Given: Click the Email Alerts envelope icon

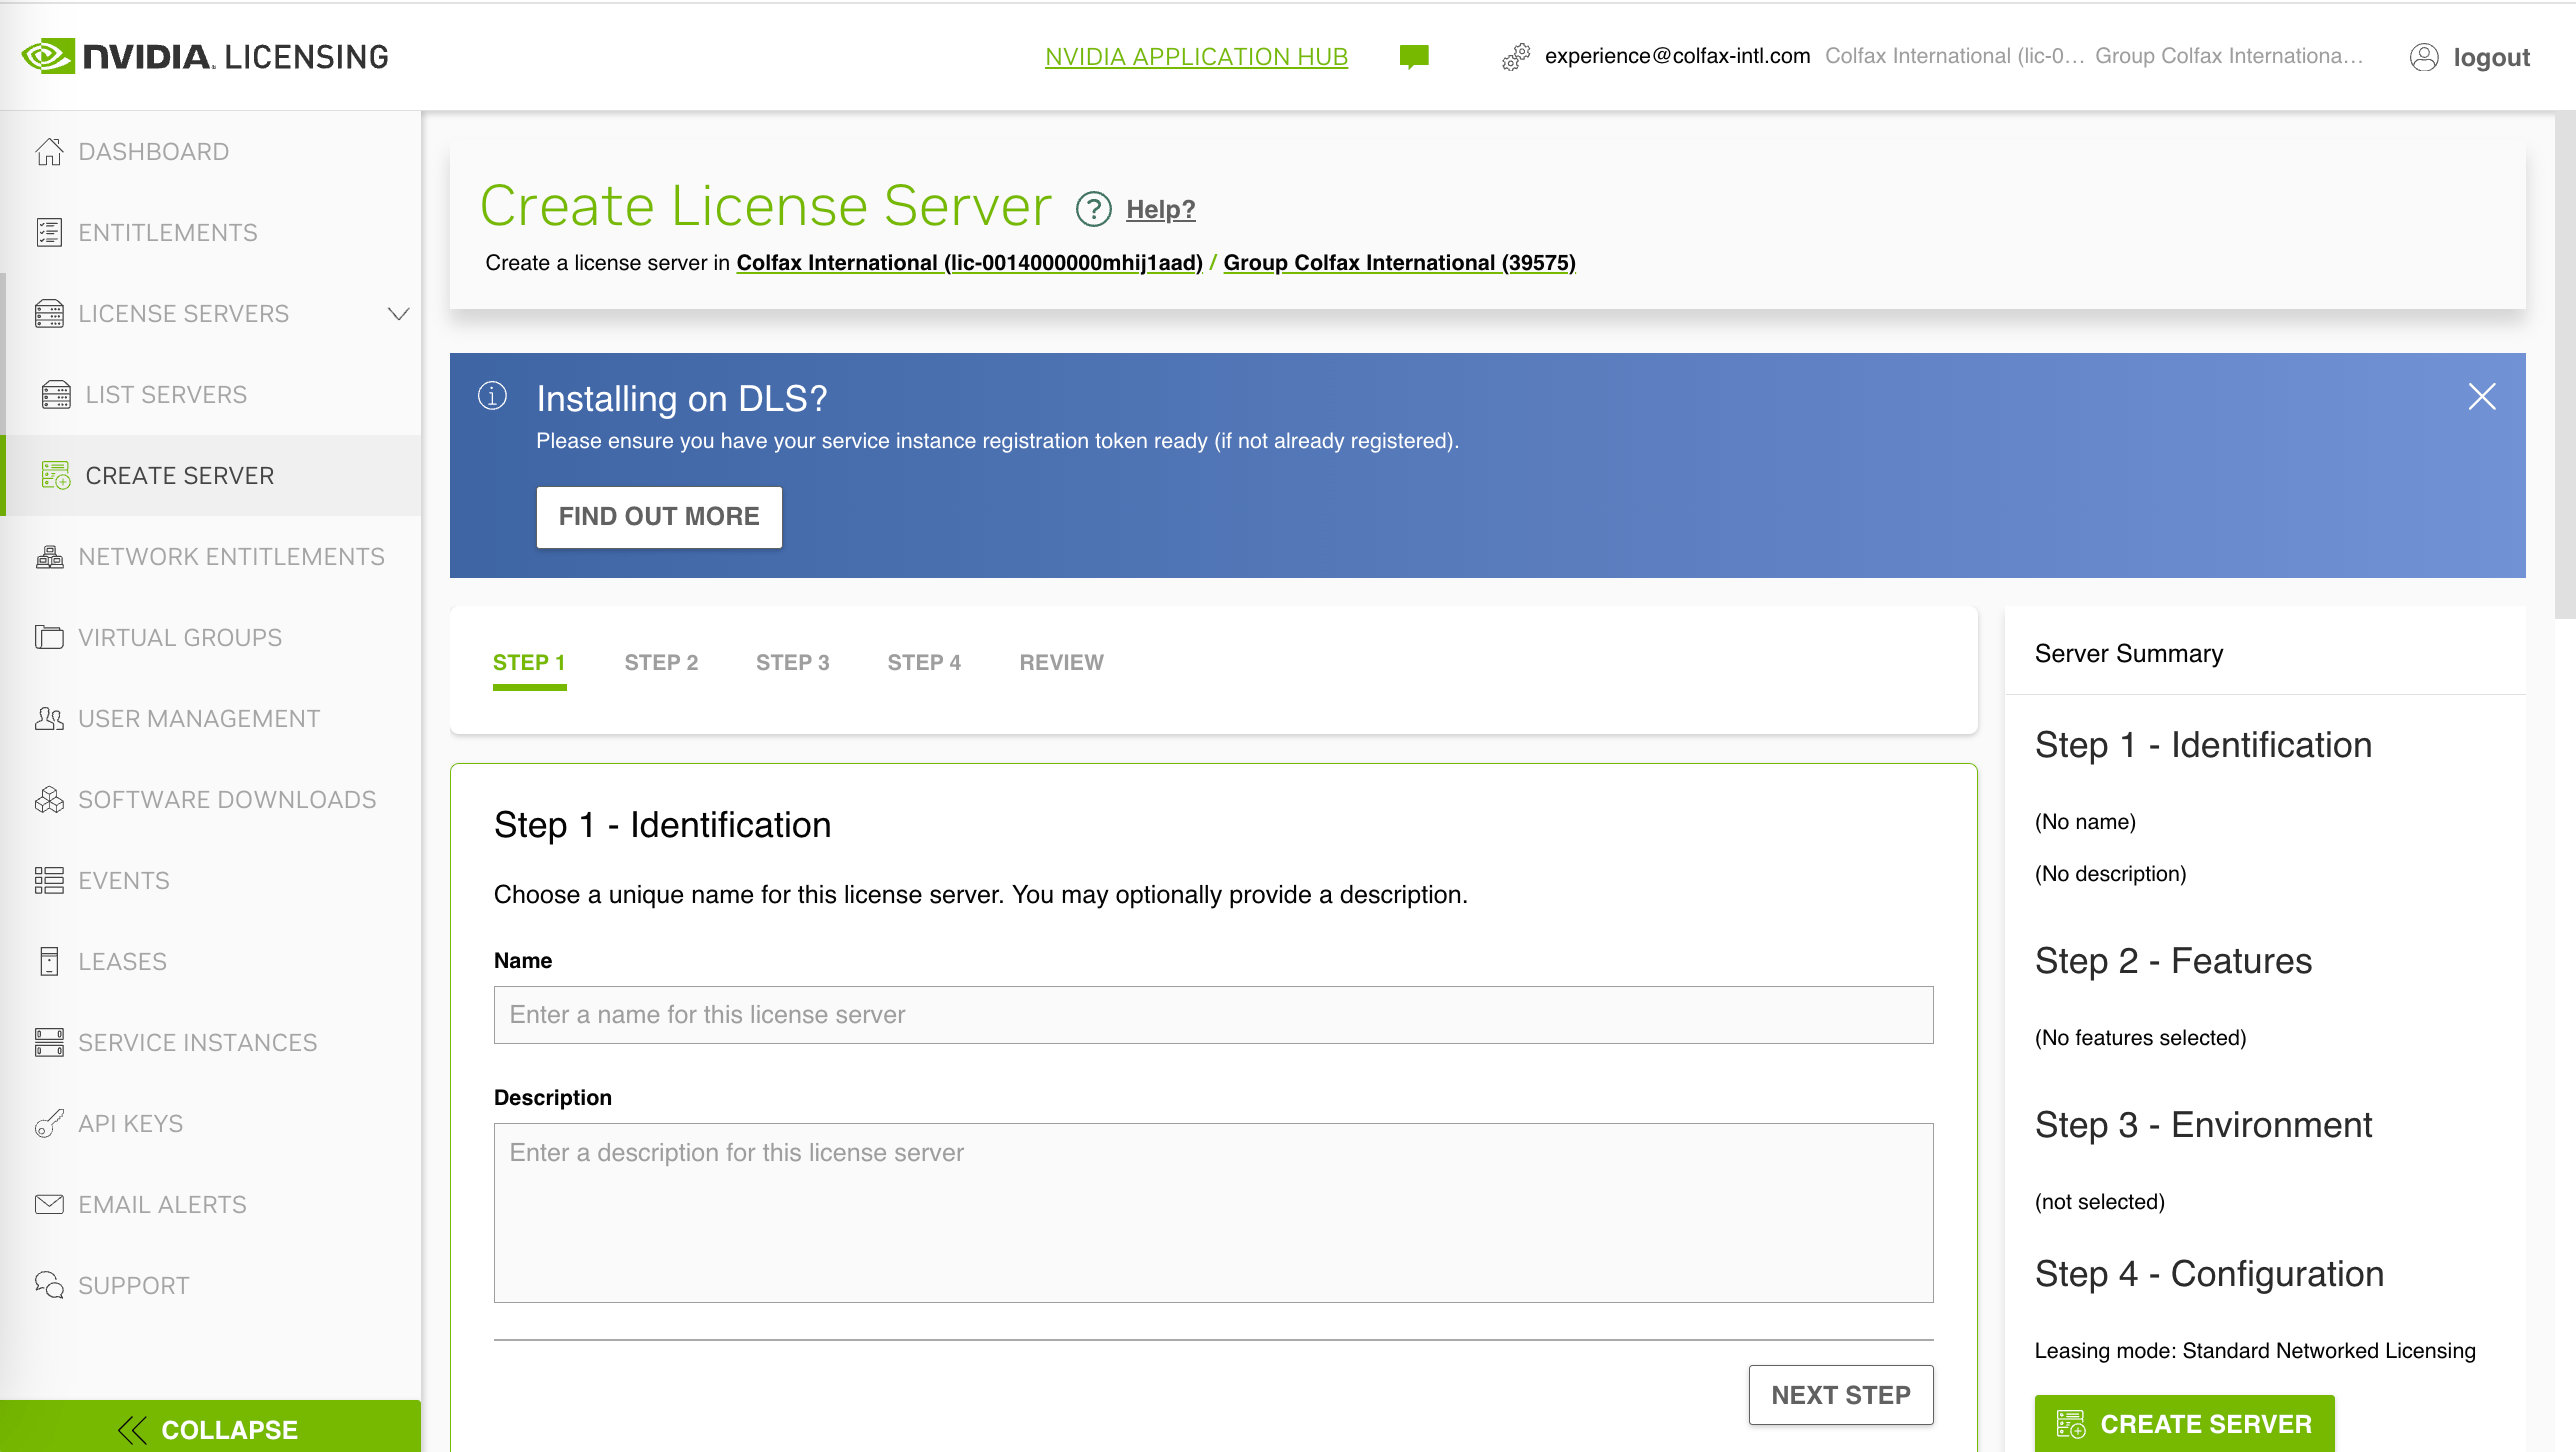Looking at the screenshot, I should pos(49,1204).
